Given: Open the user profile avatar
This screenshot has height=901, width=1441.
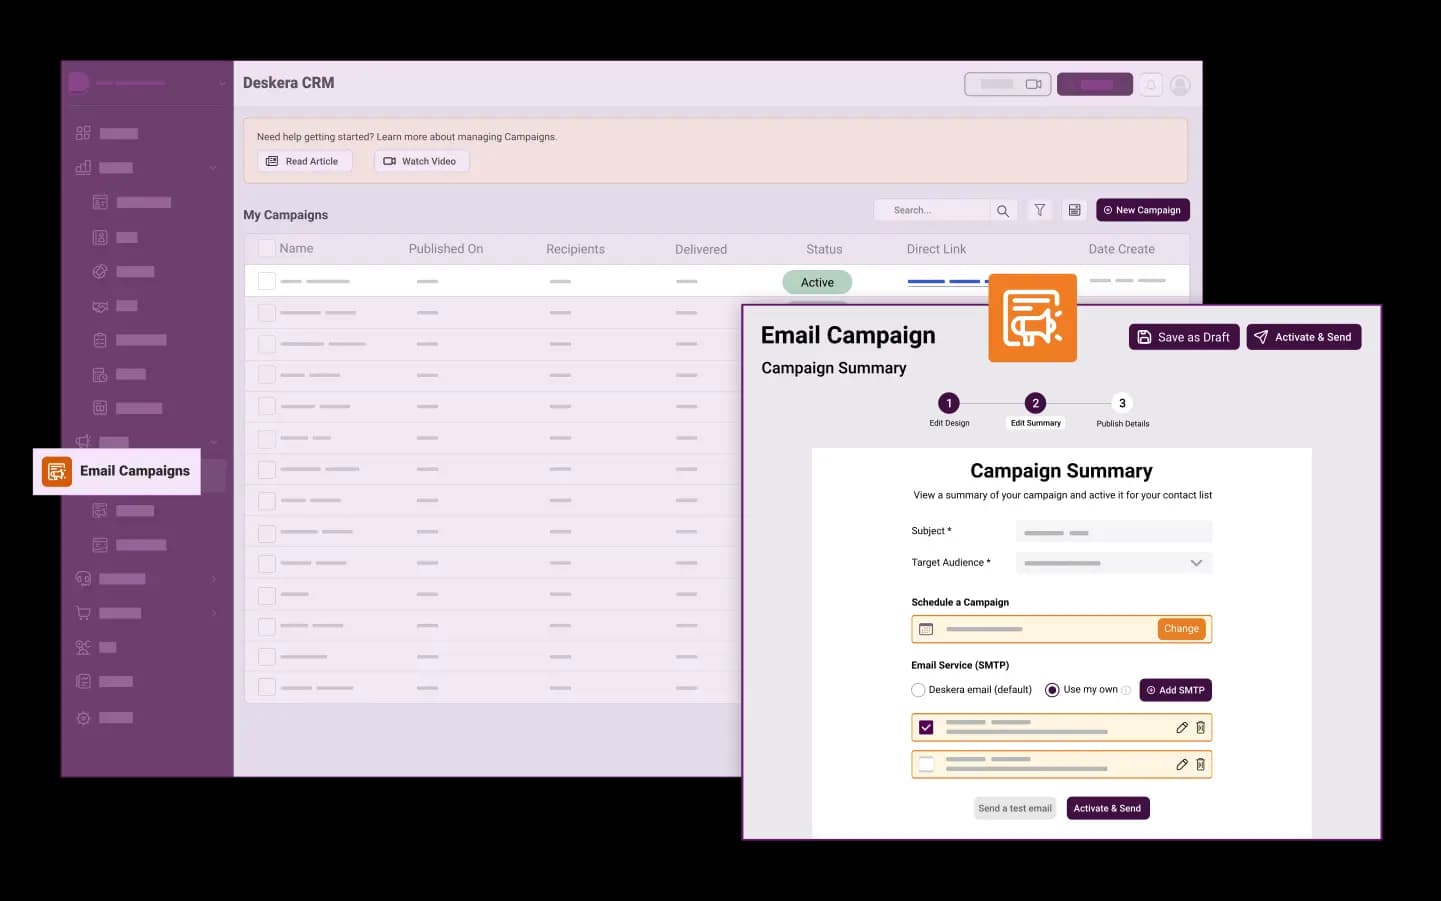Looking at the screenshot, I should click(x=1180, y=85).
